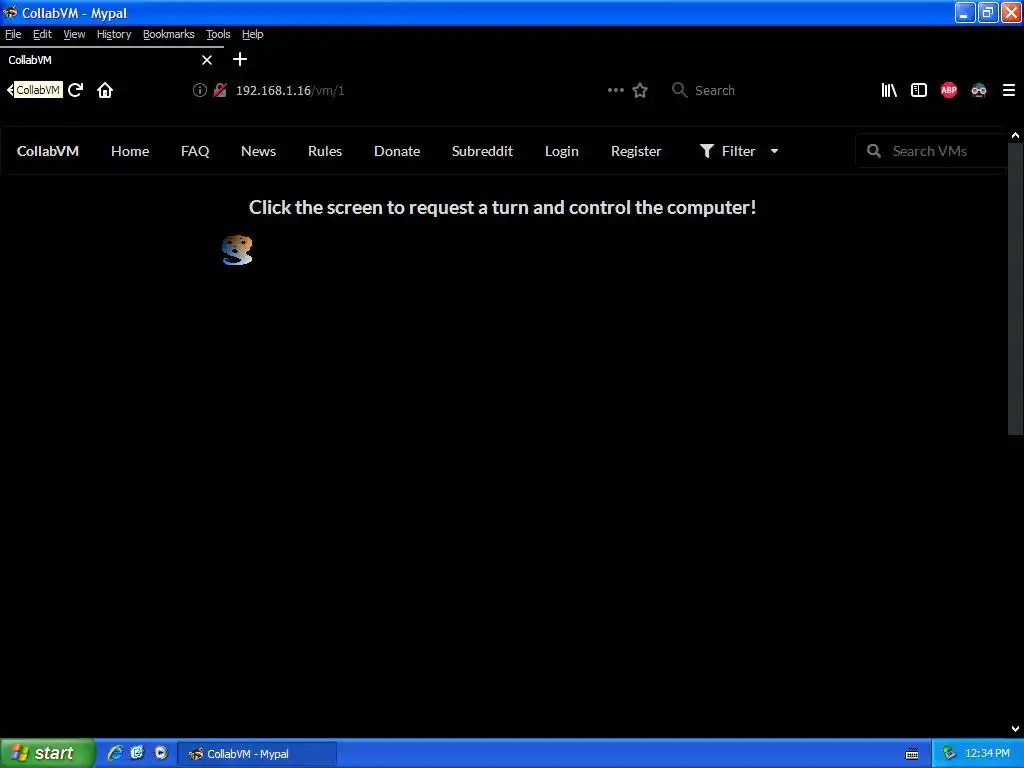The height and width of the screenshot is (768, 1024).
Task: Open Adblock Plus extension
Action: tap(949, 90)
